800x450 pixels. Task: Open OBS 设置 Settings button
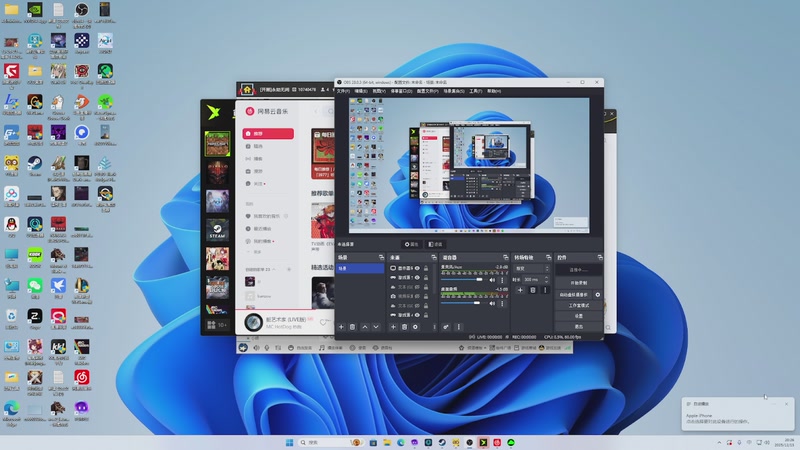pyautogui.click(x=579, y=316)
